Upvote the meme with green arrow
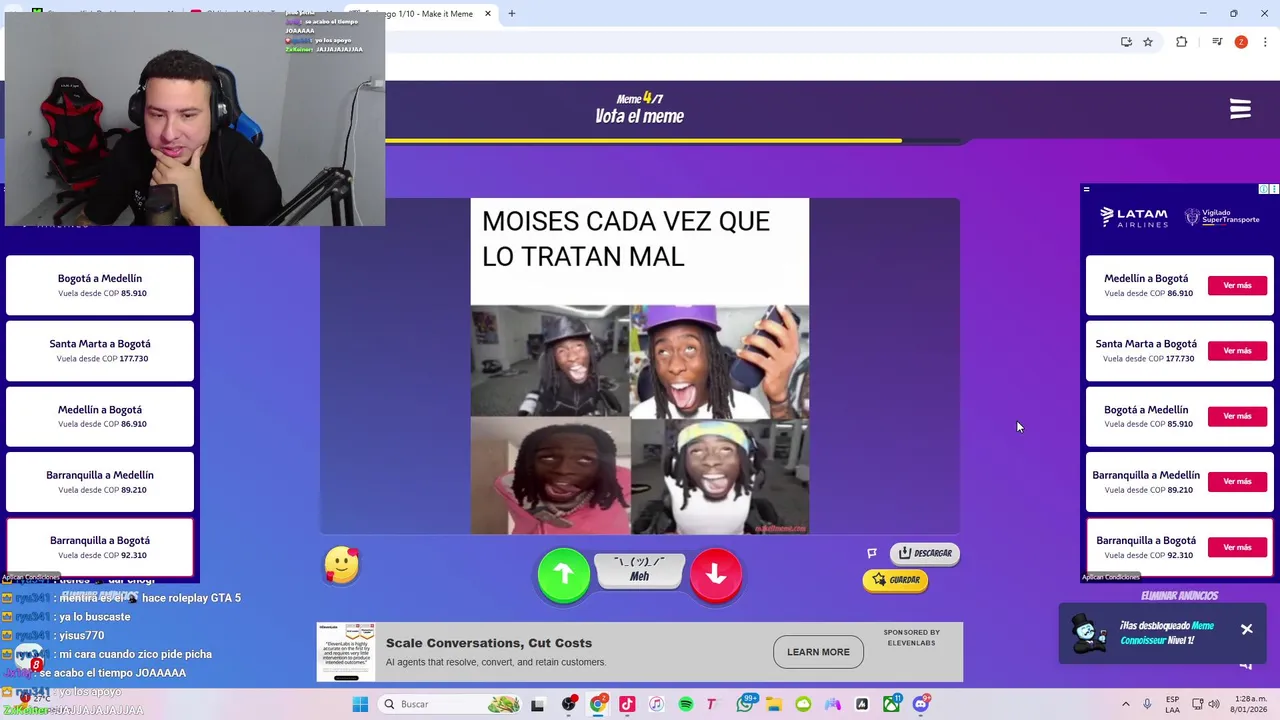Screen dimensions: 1280x720 point(564,574)
